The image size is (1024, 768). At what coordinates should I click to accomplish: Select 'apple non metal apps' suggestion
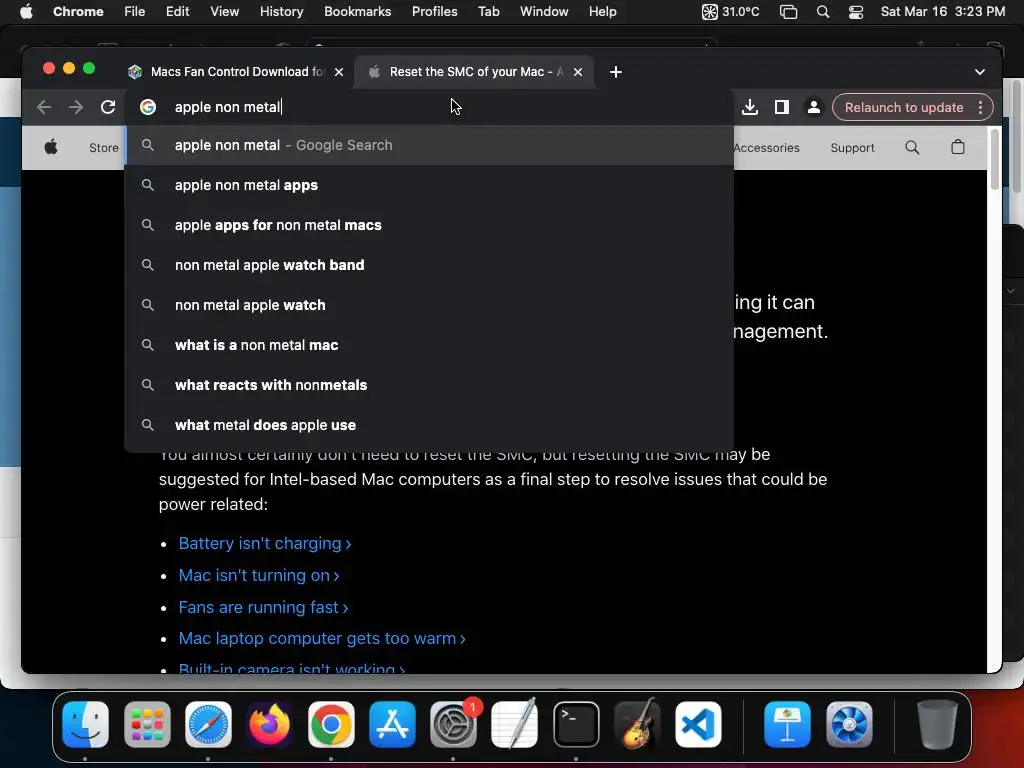point(430,185)
